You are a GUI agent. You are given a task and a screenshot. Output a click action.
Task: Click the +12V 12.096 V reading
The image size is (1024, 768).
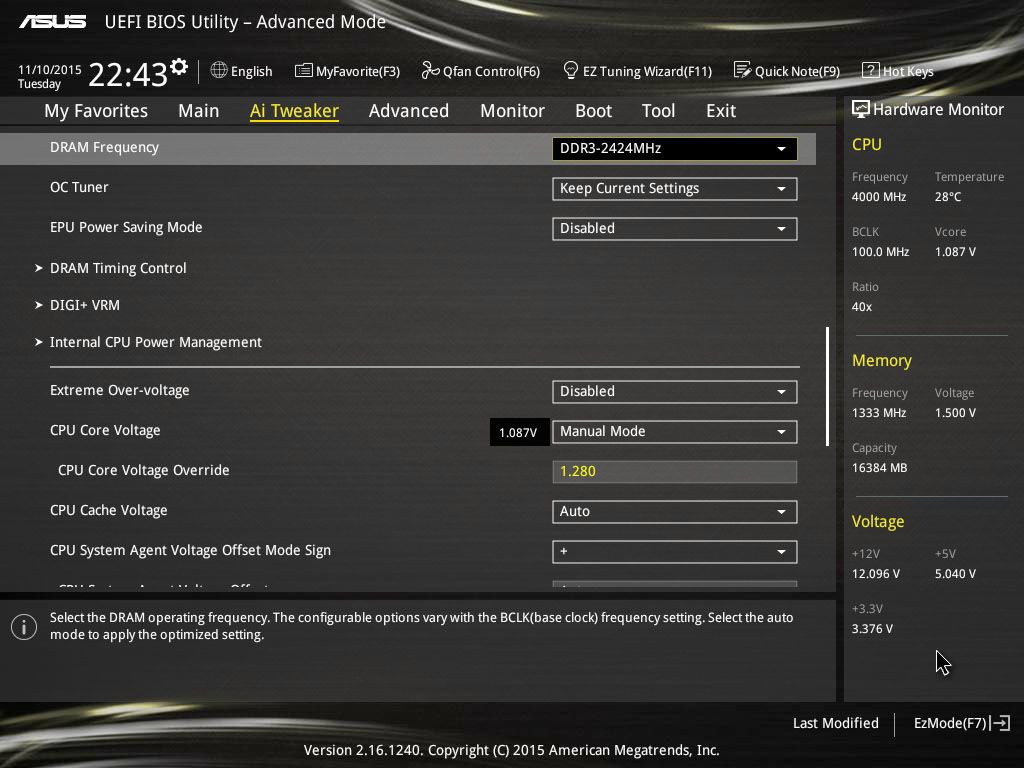coord(876,573)
